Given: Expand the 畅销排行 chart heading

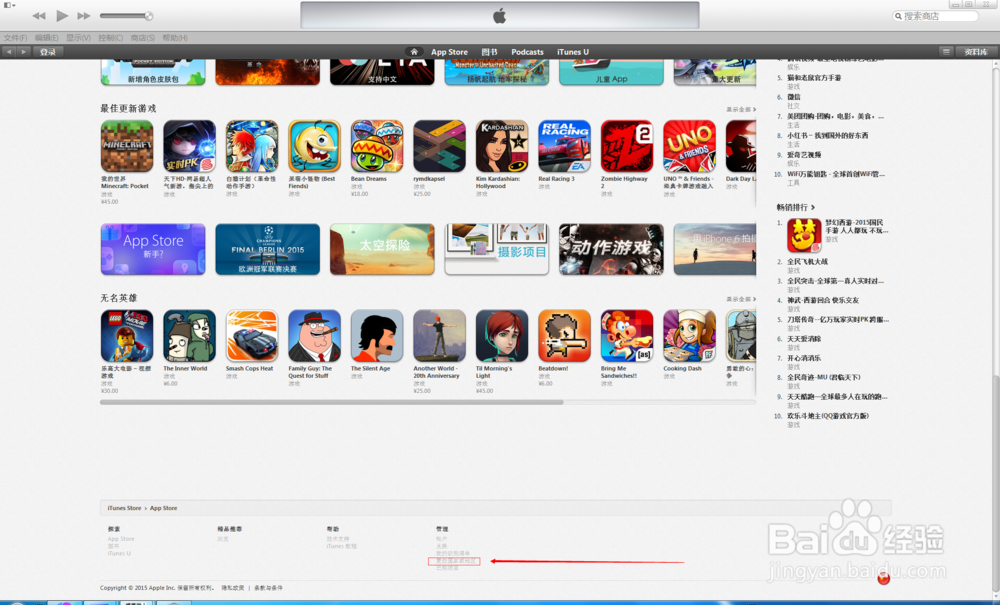Looking at the screenshot, I should tap(795, 207).
